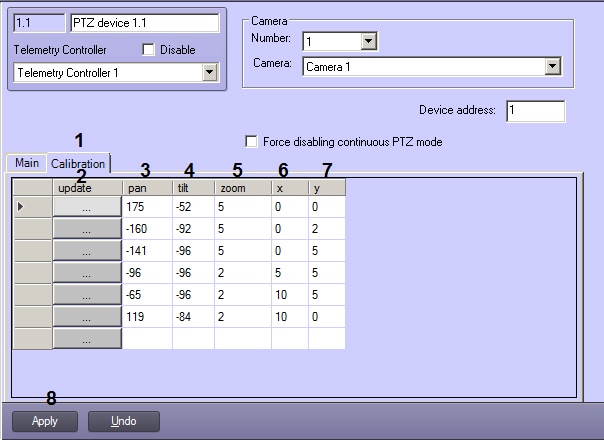
Task: Click update button in pan -65 row
Action: pos(87,295)
